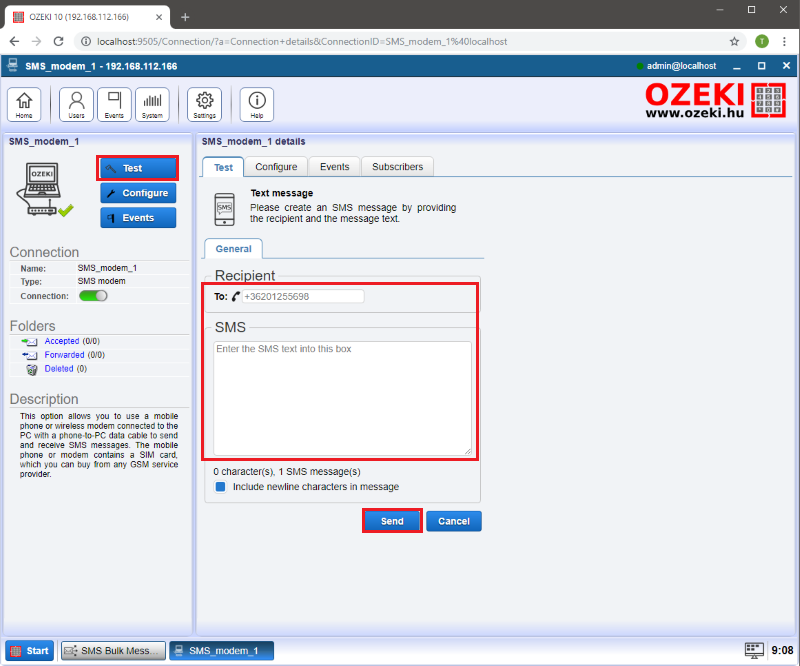Click the recipient phone number field
This screenshot has height=666, width=800.
pos(302,297)
